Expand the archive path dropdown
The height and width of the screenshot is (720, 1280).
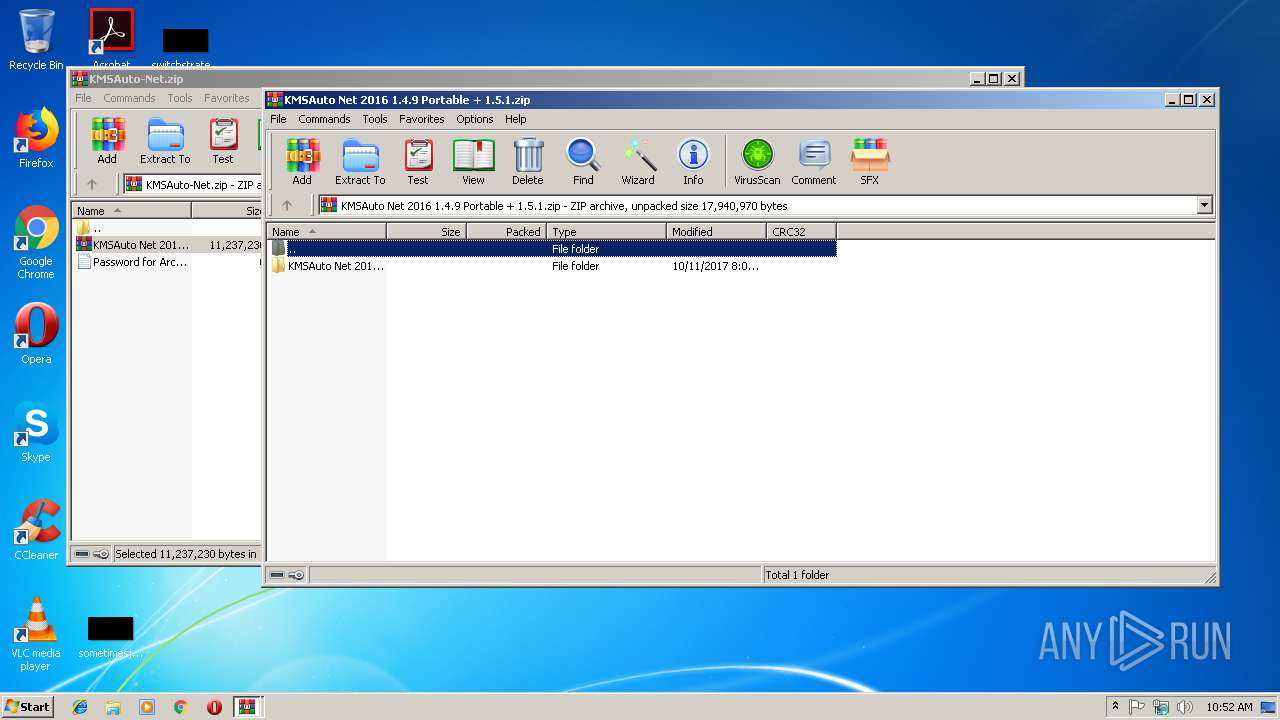tap(1204, 206)
